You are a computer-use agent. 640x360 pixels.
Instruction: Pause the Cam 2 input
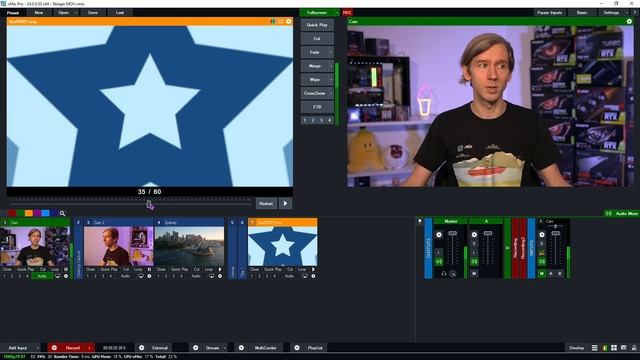click(x=149, y=269)
